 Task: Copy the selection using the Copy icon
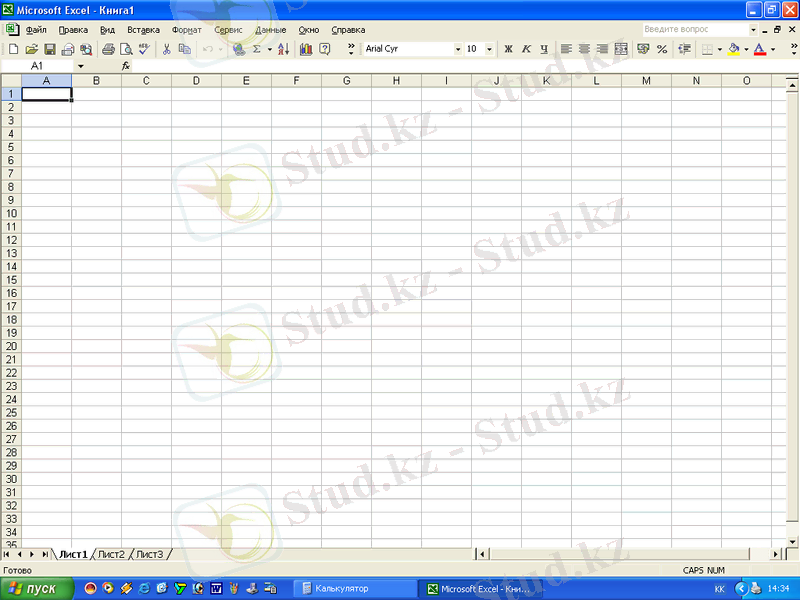coord(184,49)
